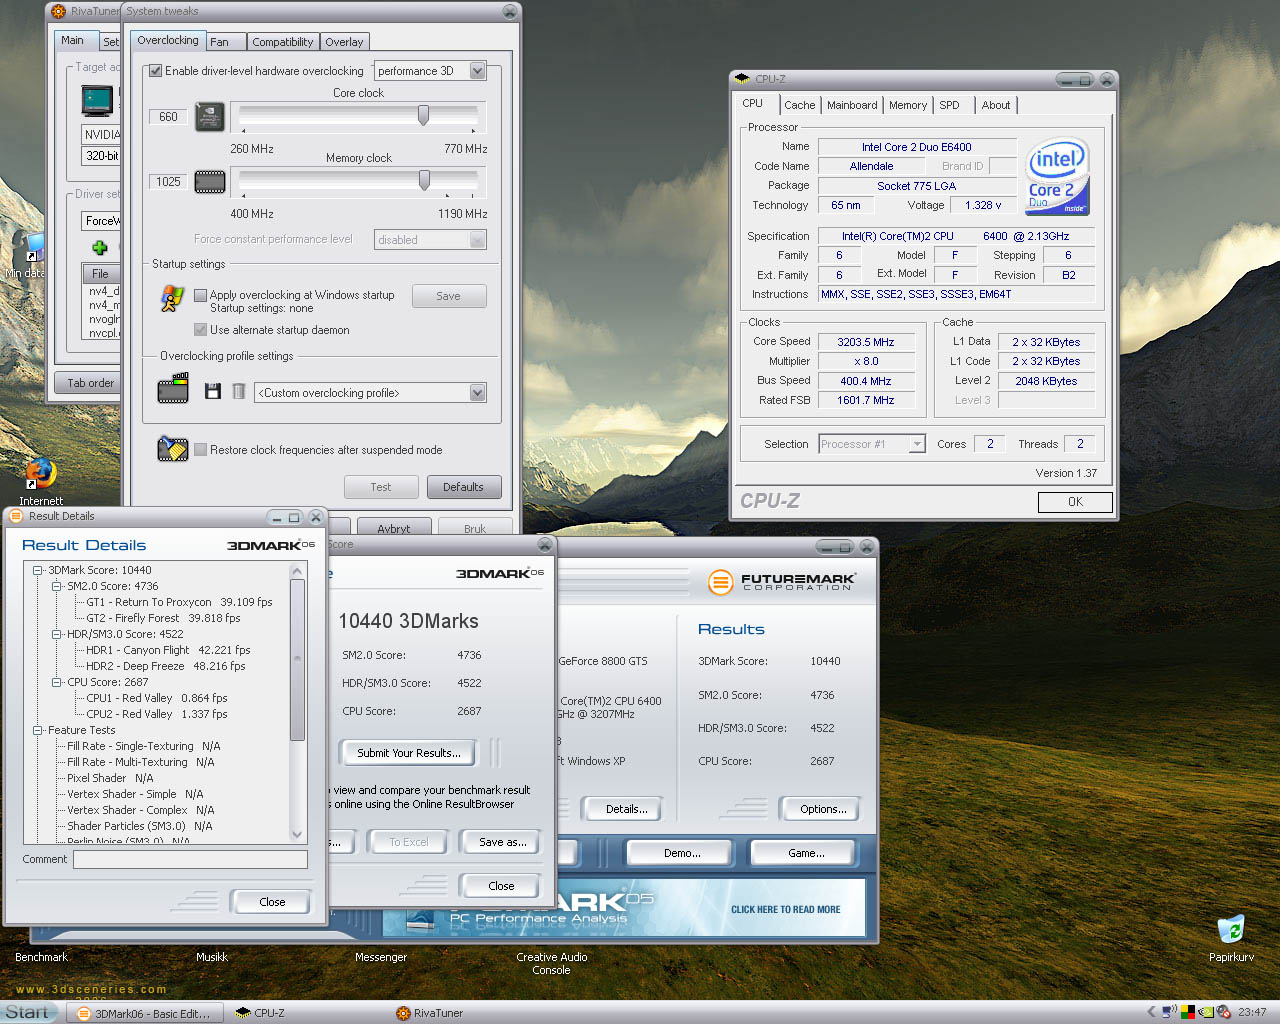This screenshot has width=1280, height=1024.
Task: Open 3DMark06 Basic Edition taskbar item
Action: (x=145, y=1013)
